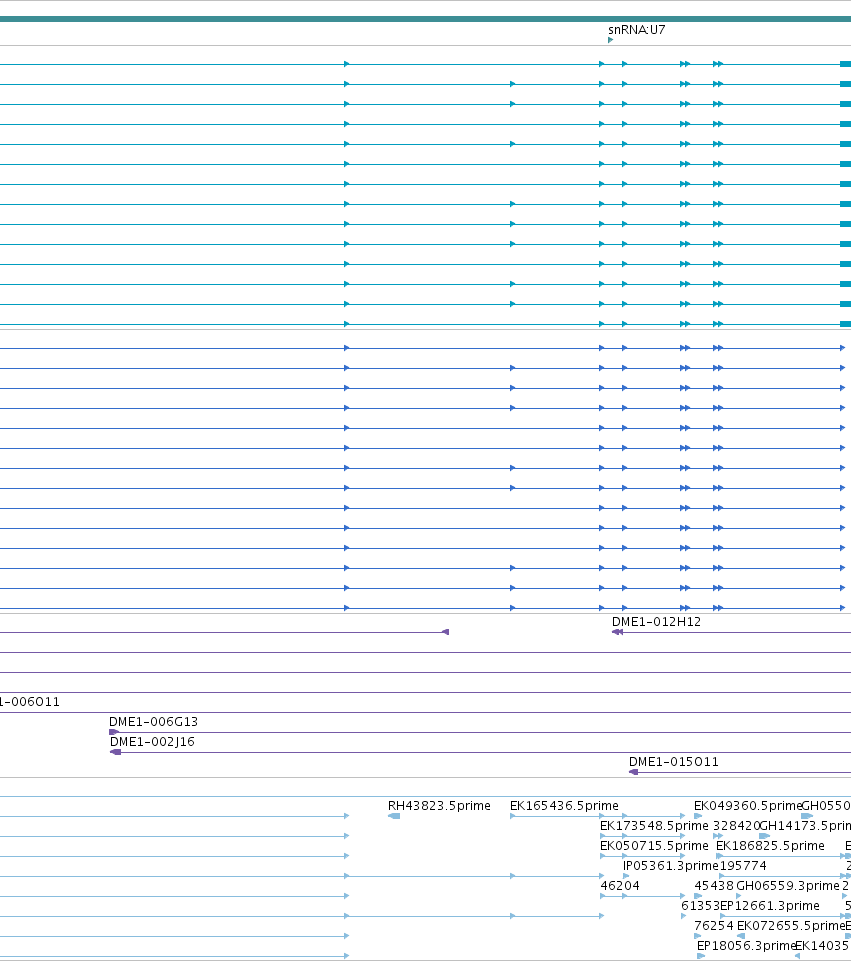The height and width of the screenshot is (961, 851).
Task: Click the DME1-015O11 clone label
Action: 673,762
